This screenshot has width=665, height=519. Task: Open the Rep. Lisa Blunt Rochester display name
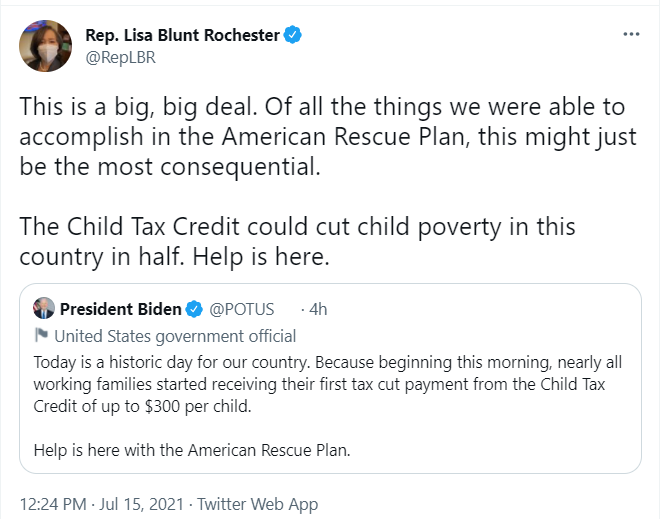[x=182, y=35]
